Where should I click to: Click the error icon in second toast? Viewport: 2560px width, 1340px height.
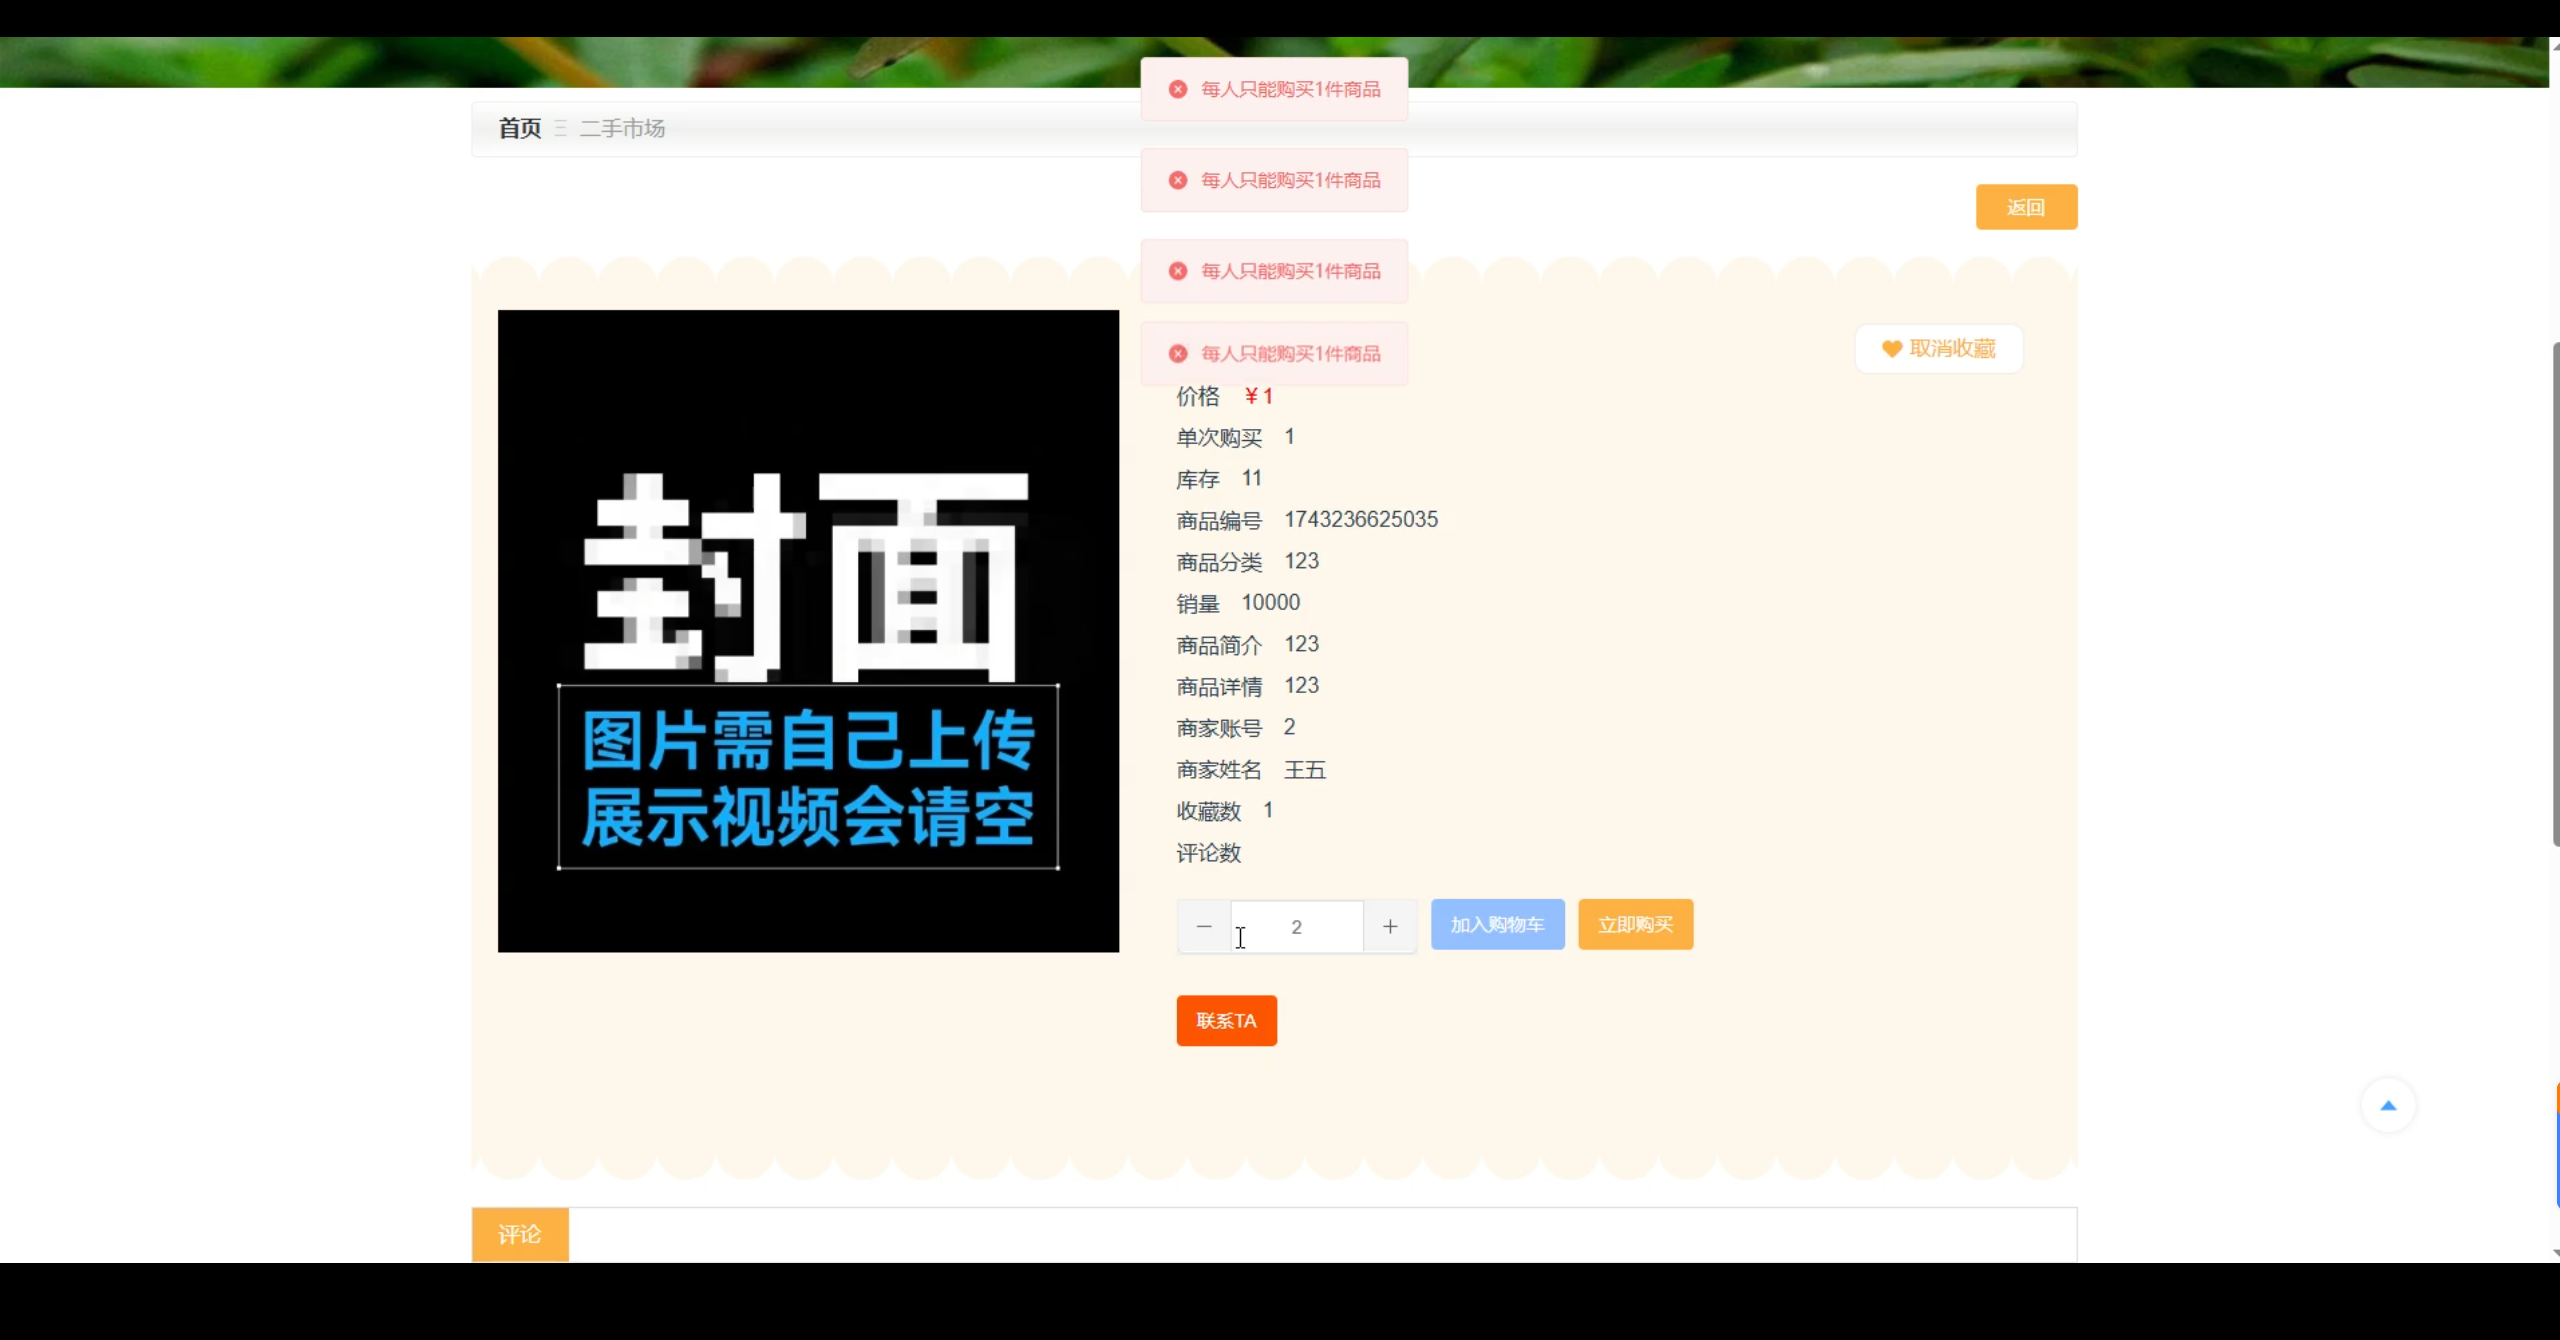(x=1178, y=181)
